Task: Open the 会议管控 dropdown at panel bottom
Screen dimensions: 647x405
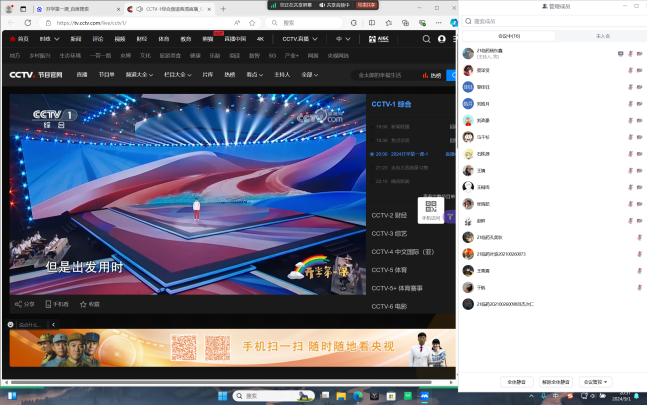Action: tap(596, 382)
